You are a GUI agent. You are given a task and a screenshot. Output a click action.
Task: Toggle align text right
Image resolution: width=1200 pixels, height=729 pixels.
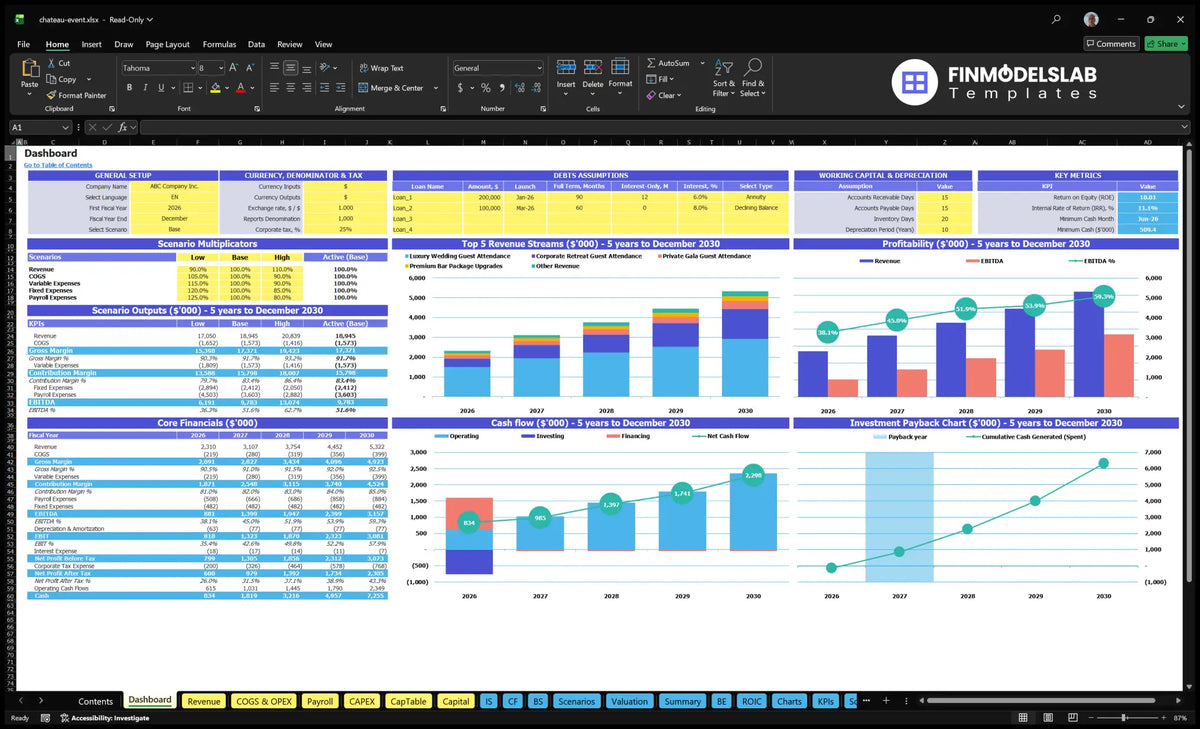click(x=308, y=88)
